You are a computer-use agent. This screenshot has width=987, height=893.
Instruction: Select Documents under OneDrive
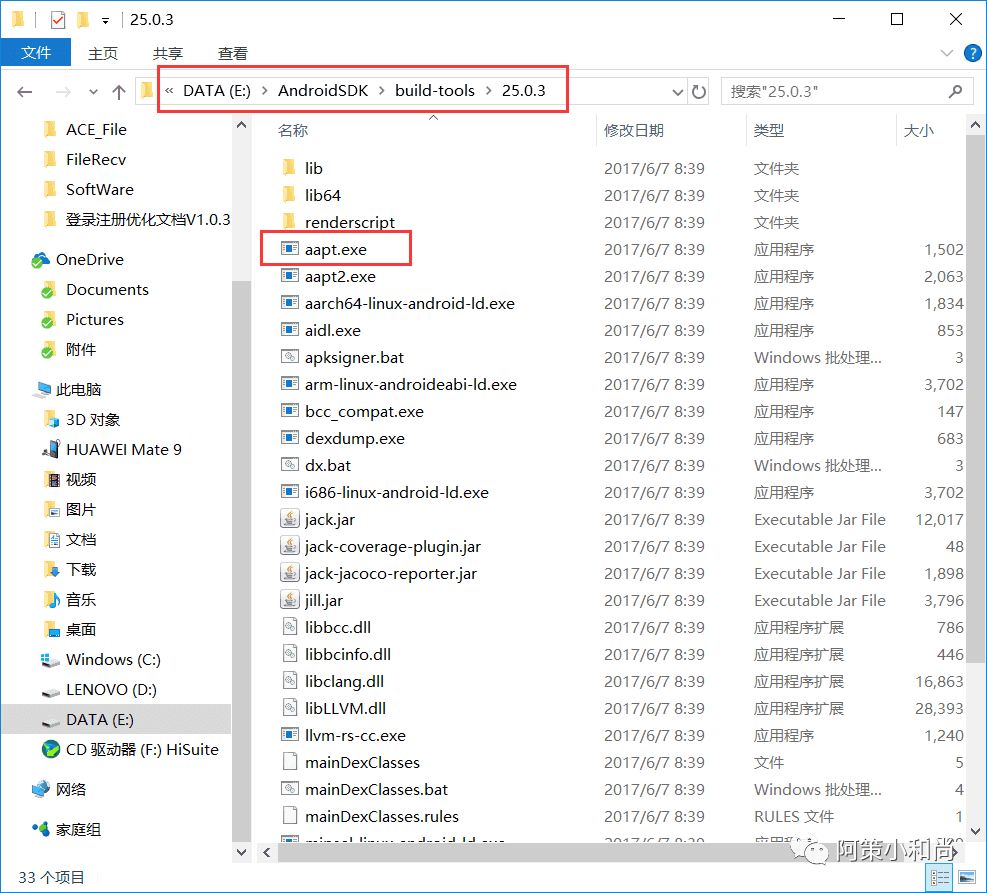pos(107,289)
